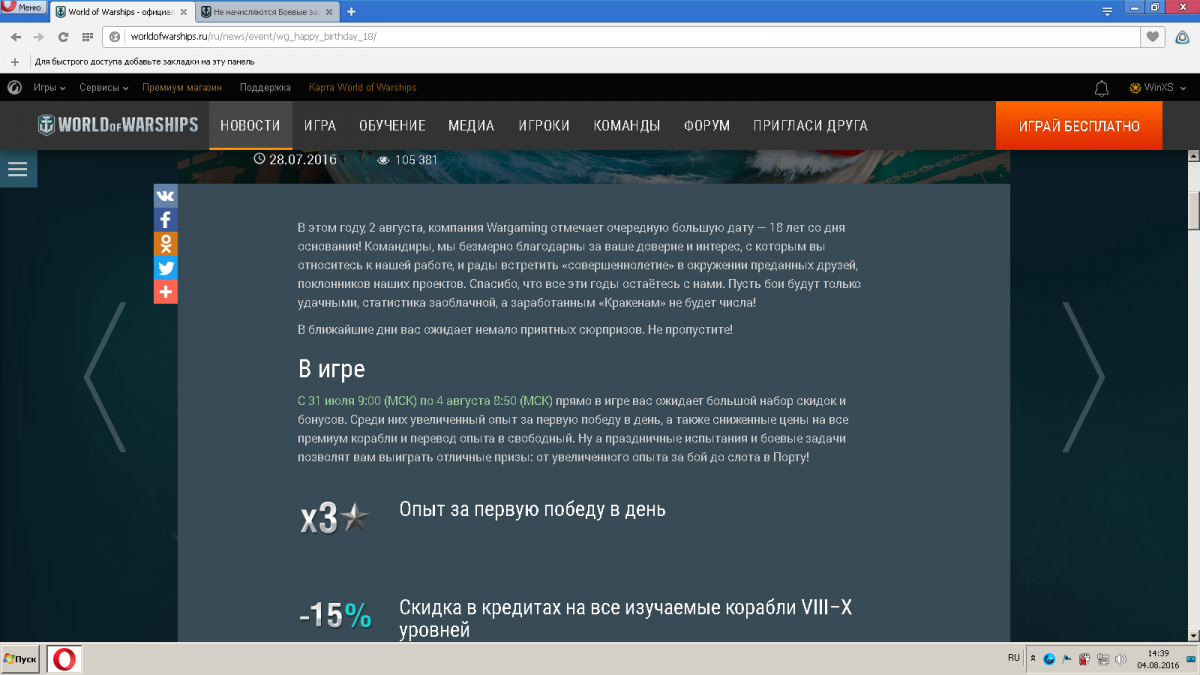
Task: Open the hamburger side menu
Action: [18, 169]
